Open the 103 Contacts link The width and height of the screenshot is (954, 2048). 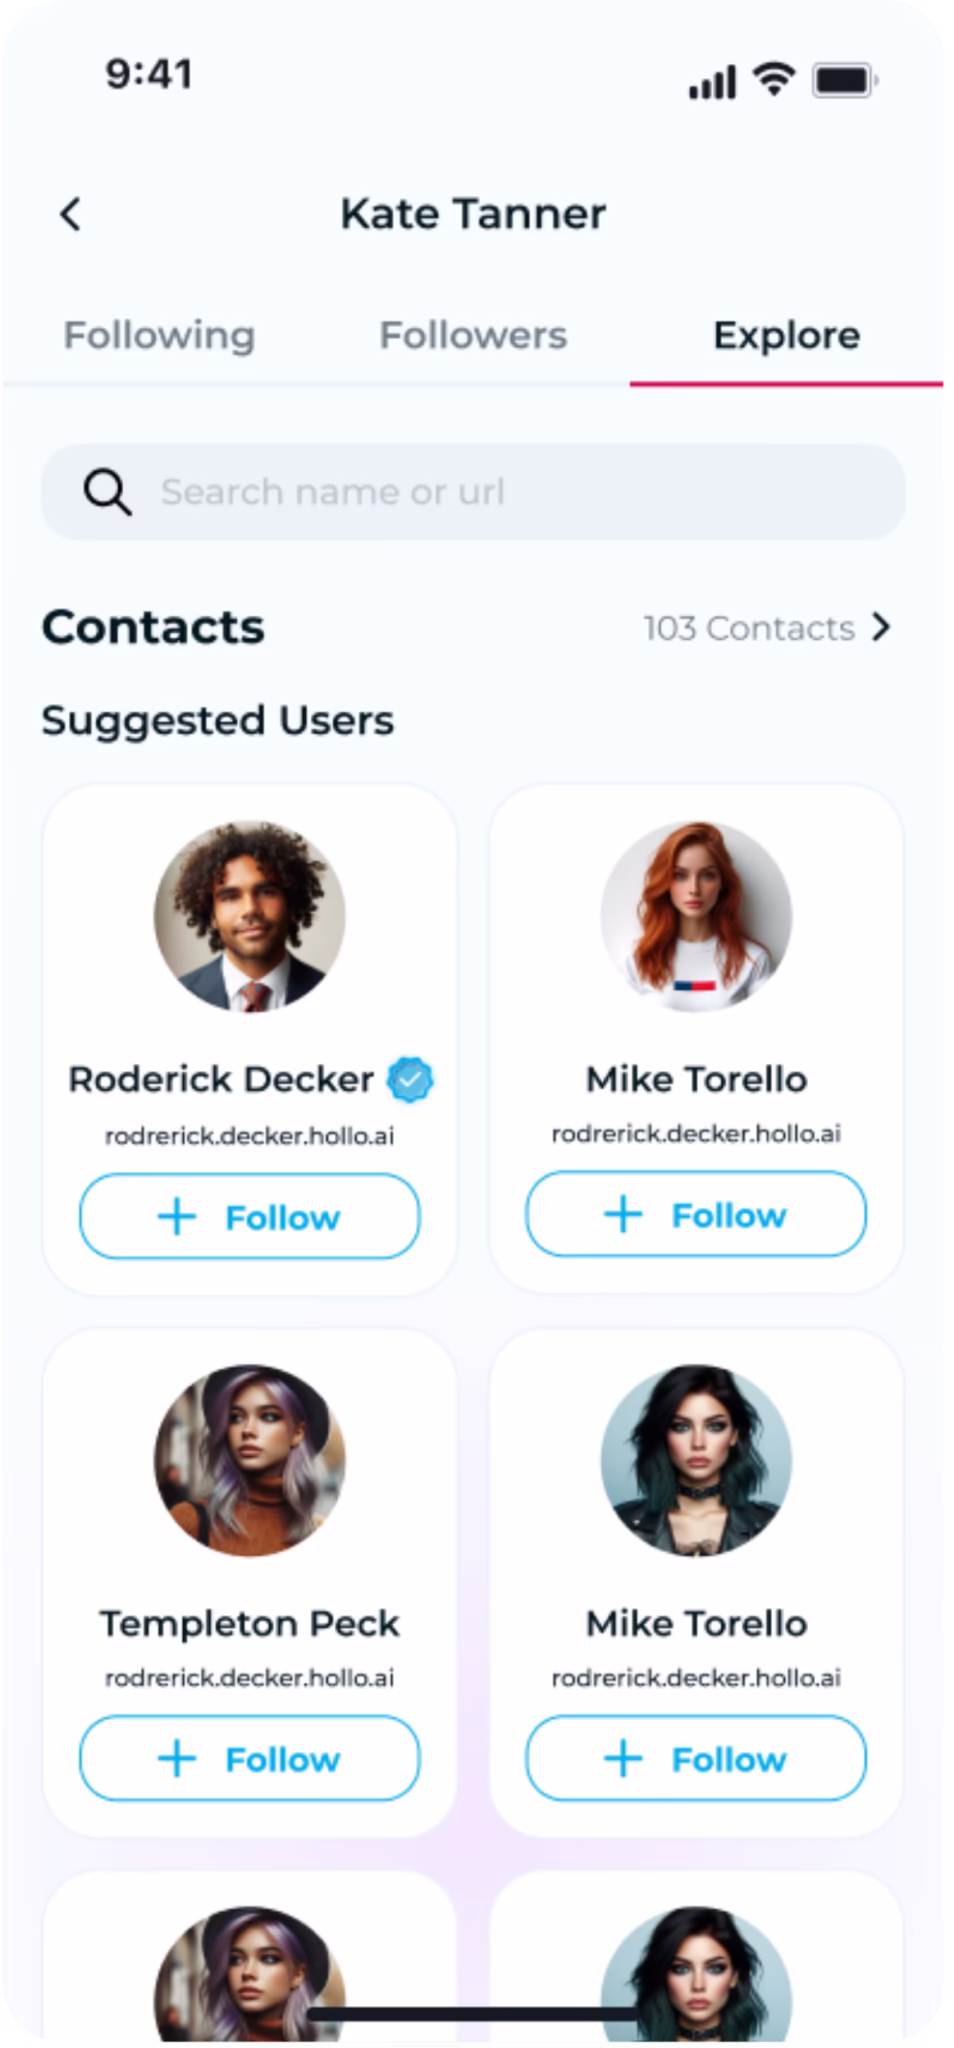[749, 628]
